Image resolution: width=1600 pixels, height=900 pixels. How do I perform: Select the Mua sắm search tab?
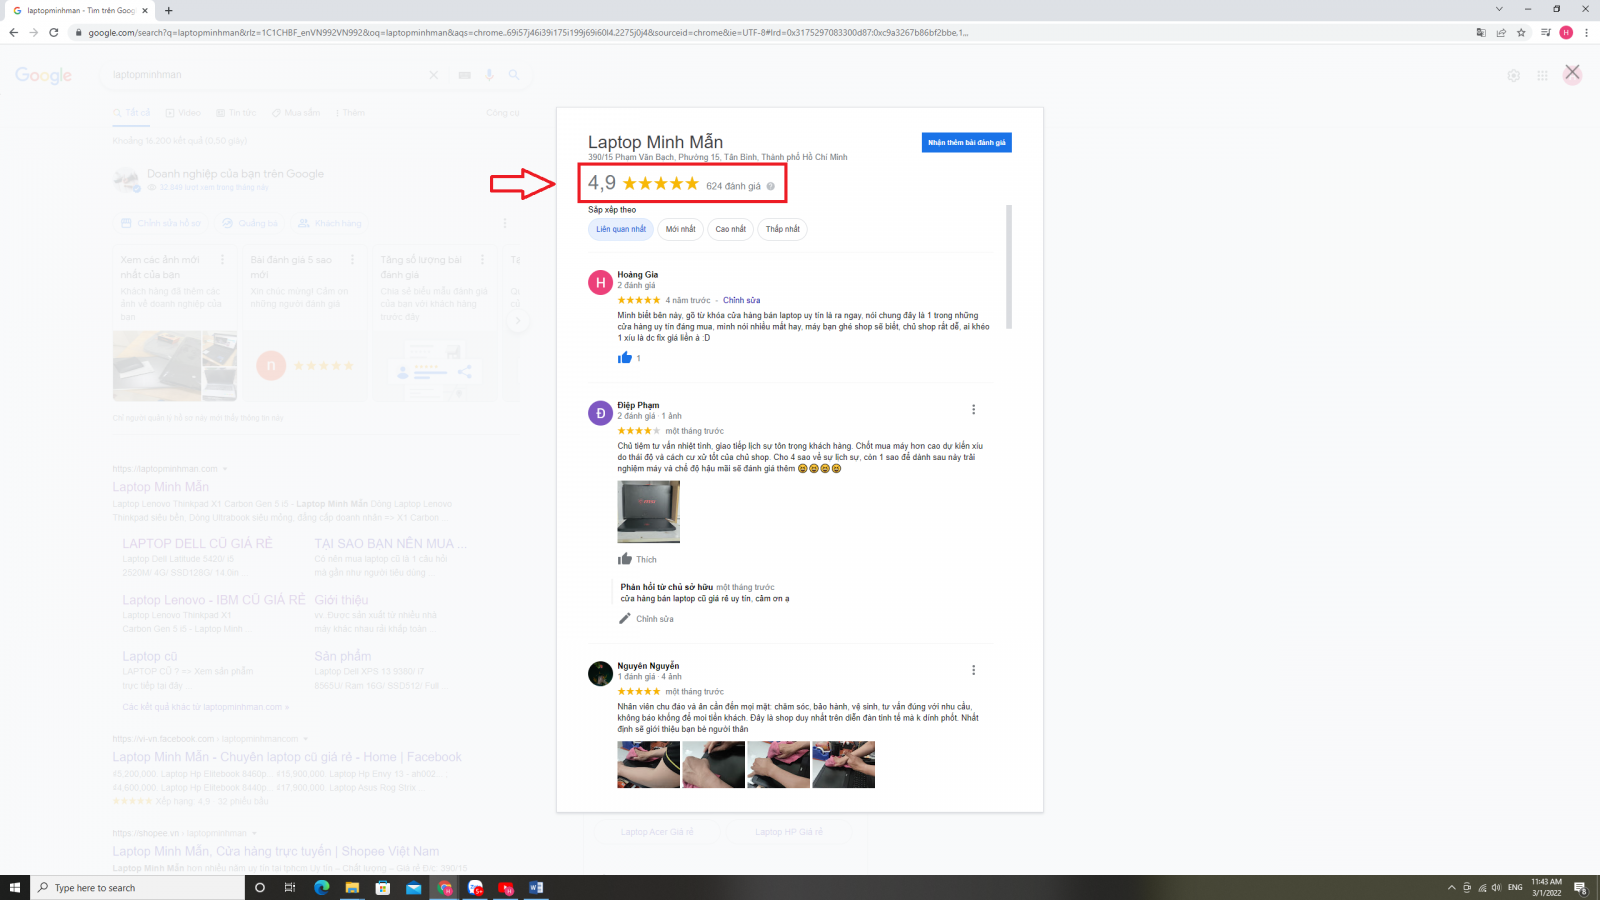click(x=296, y=113)
